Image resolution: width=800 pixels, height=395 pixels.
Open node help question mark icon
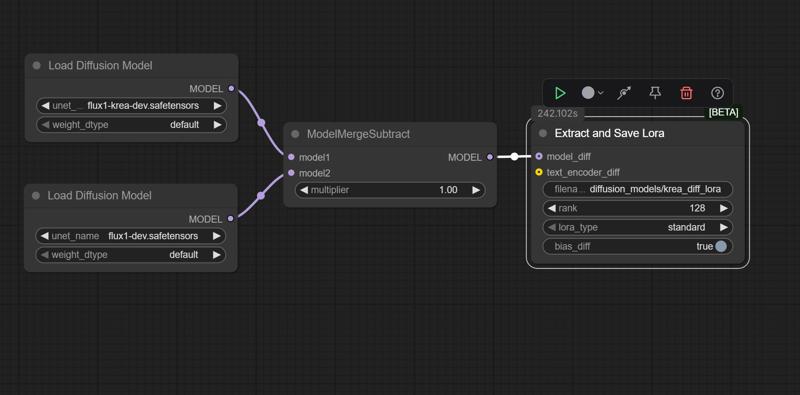(x=717, y=93)
